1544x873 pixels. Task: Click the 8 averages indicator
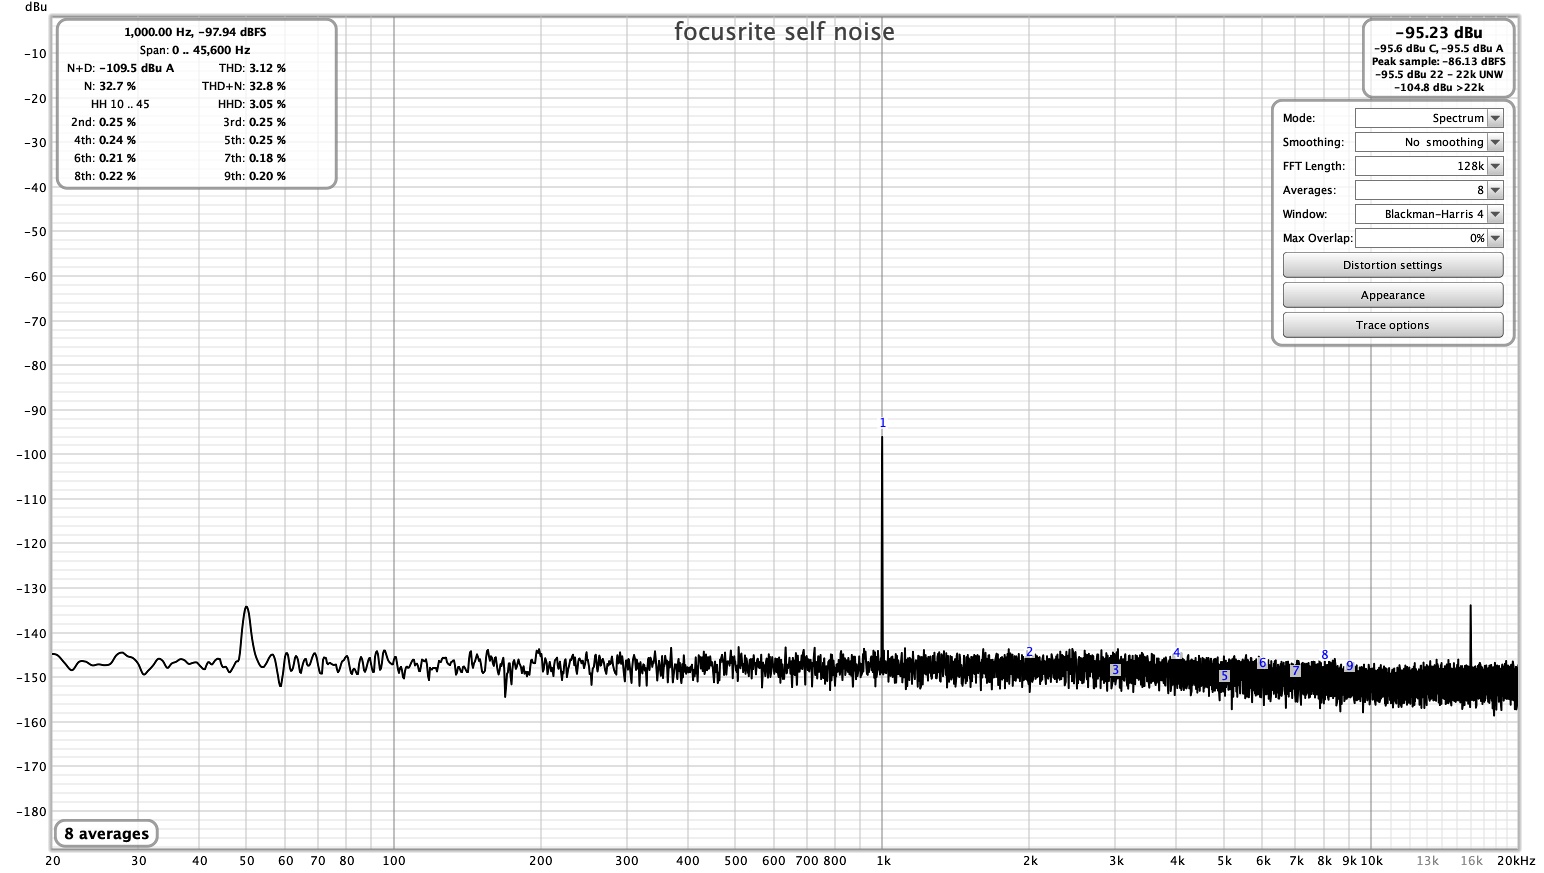[x=106, y=833]
